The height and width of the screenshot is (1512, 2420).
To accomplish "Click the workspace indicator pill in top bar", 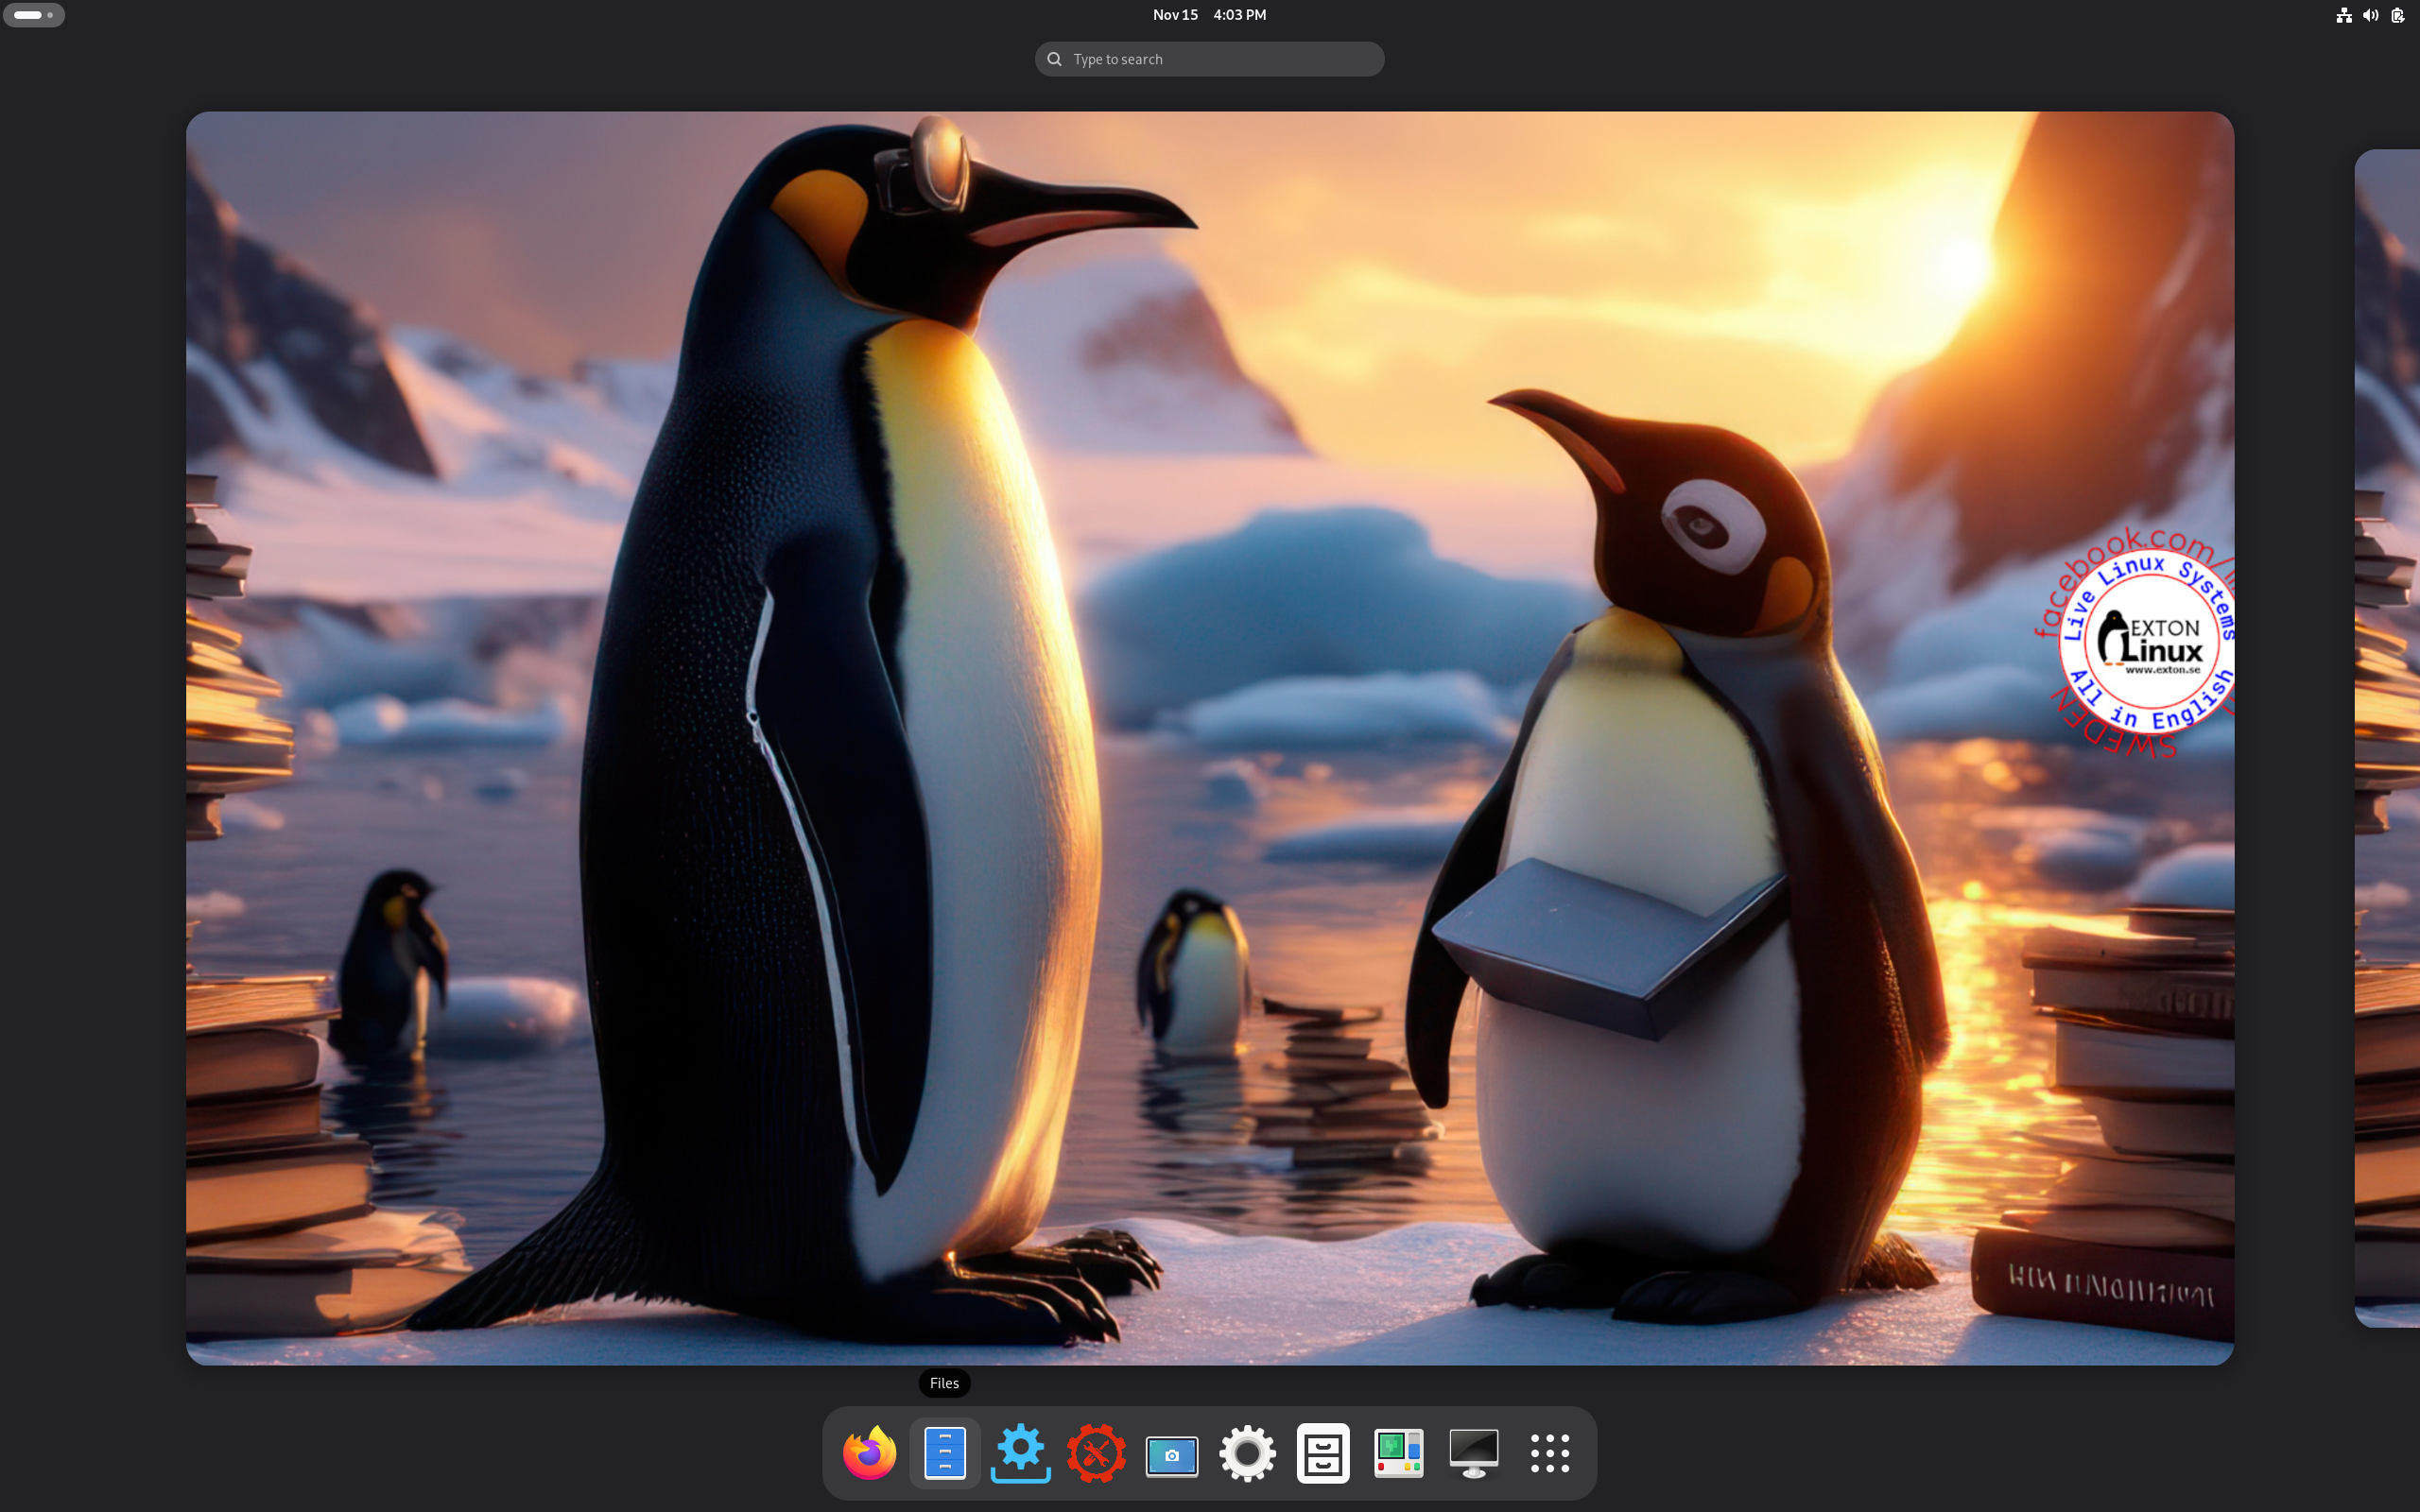I will coord(34,15).
